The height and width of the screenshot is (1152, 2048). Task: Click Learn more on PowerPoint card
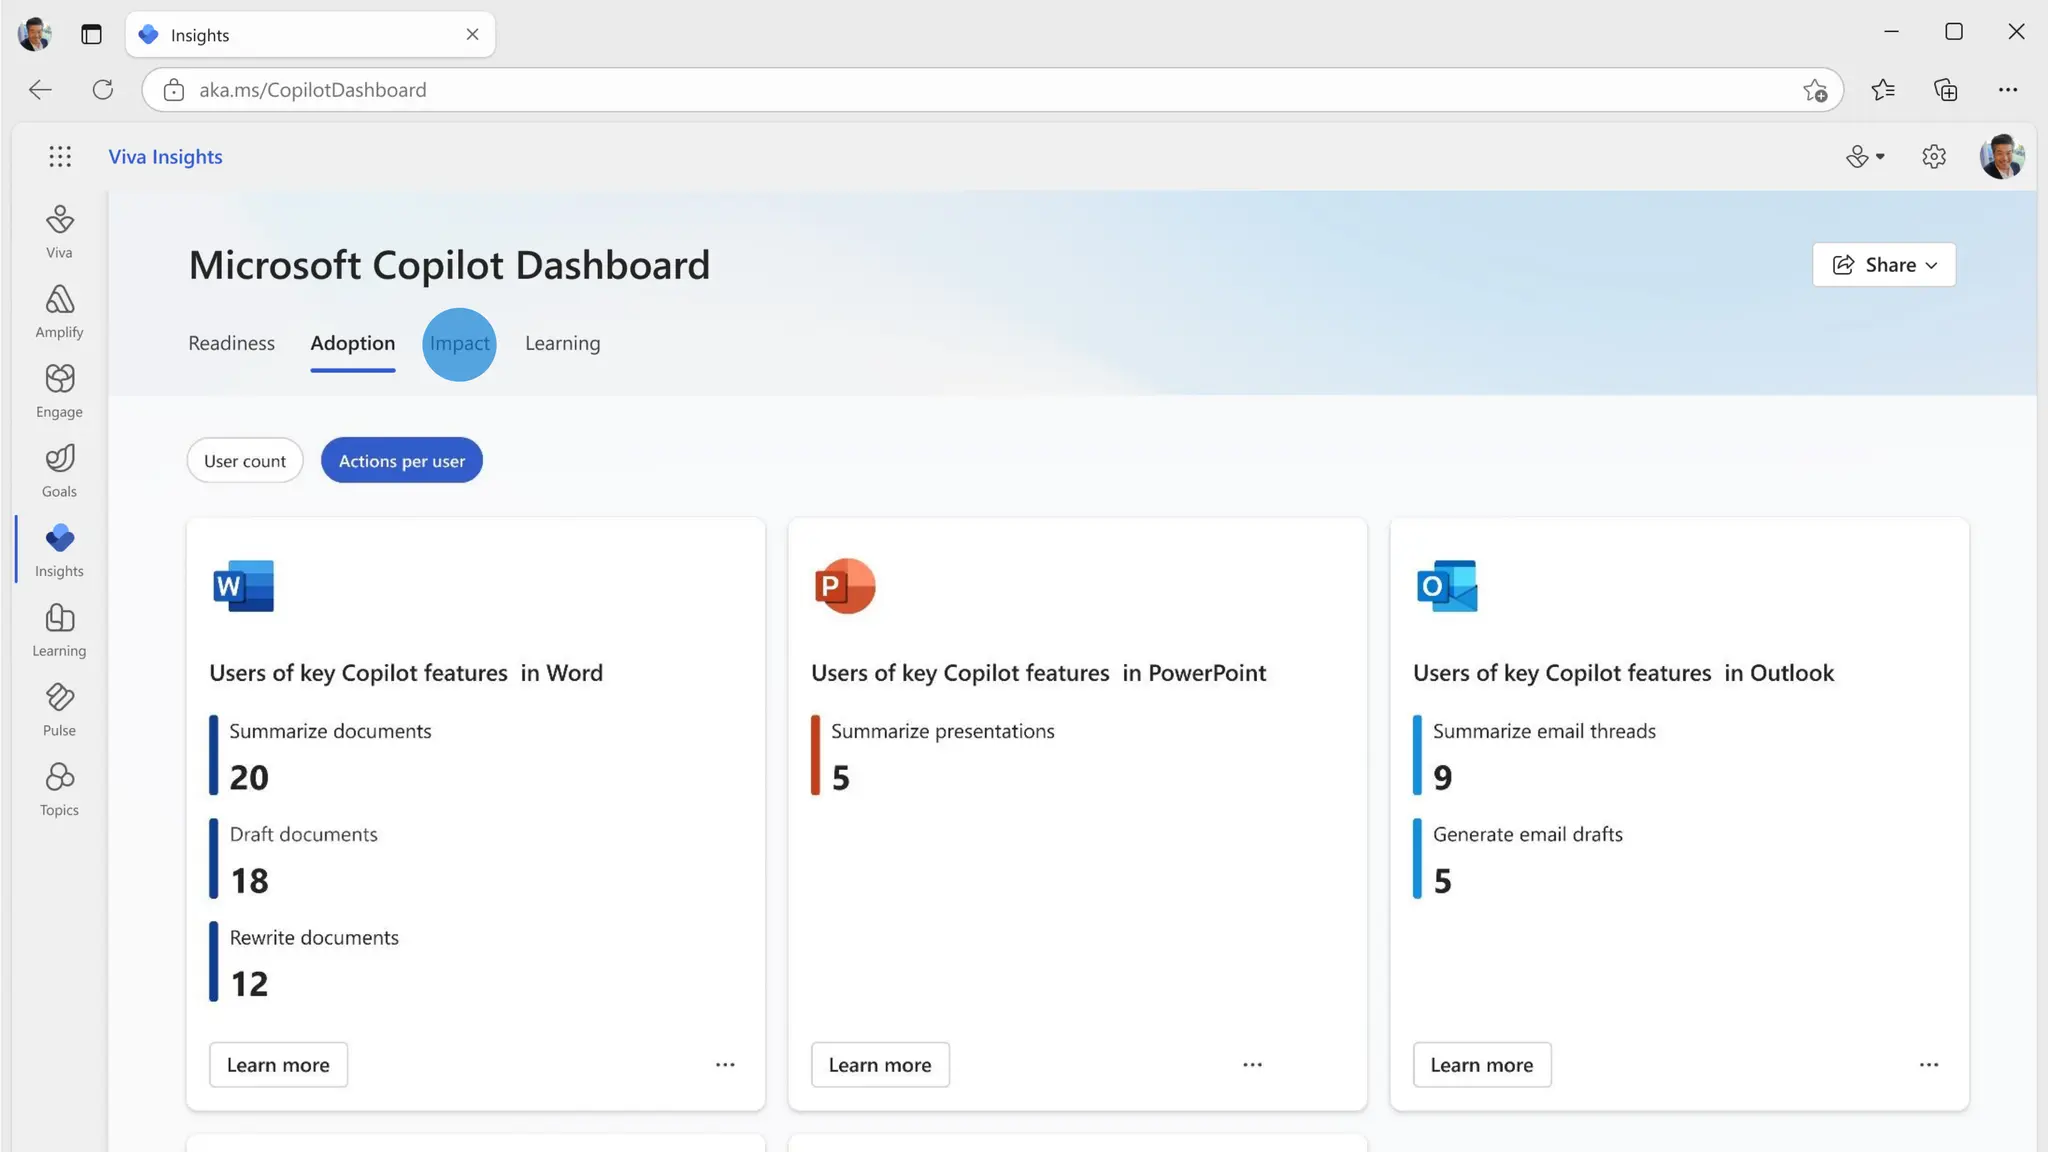879,1065
